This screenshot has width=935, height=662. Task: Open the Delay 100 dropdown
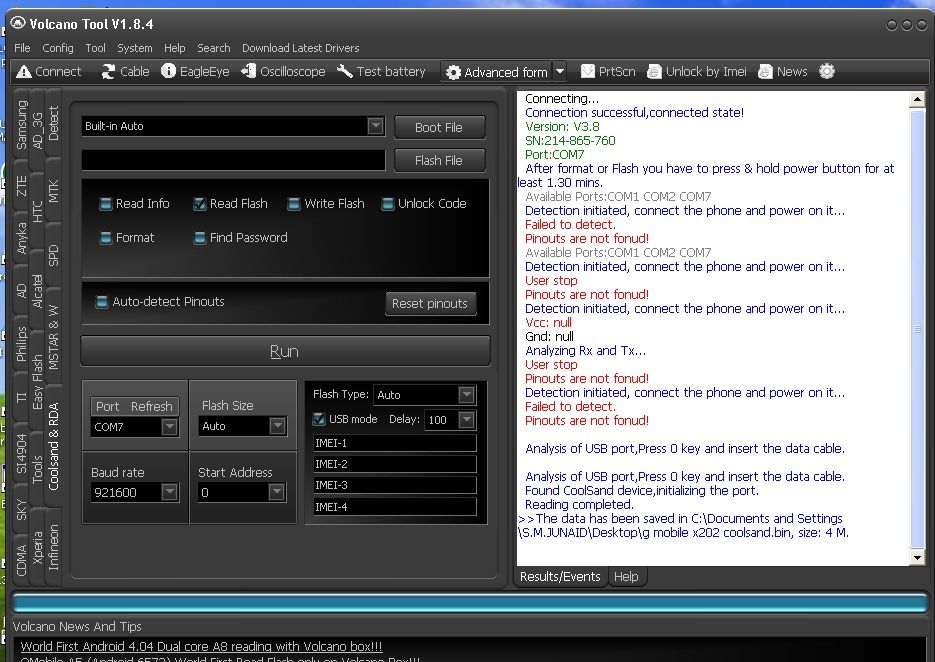[466, 420]
